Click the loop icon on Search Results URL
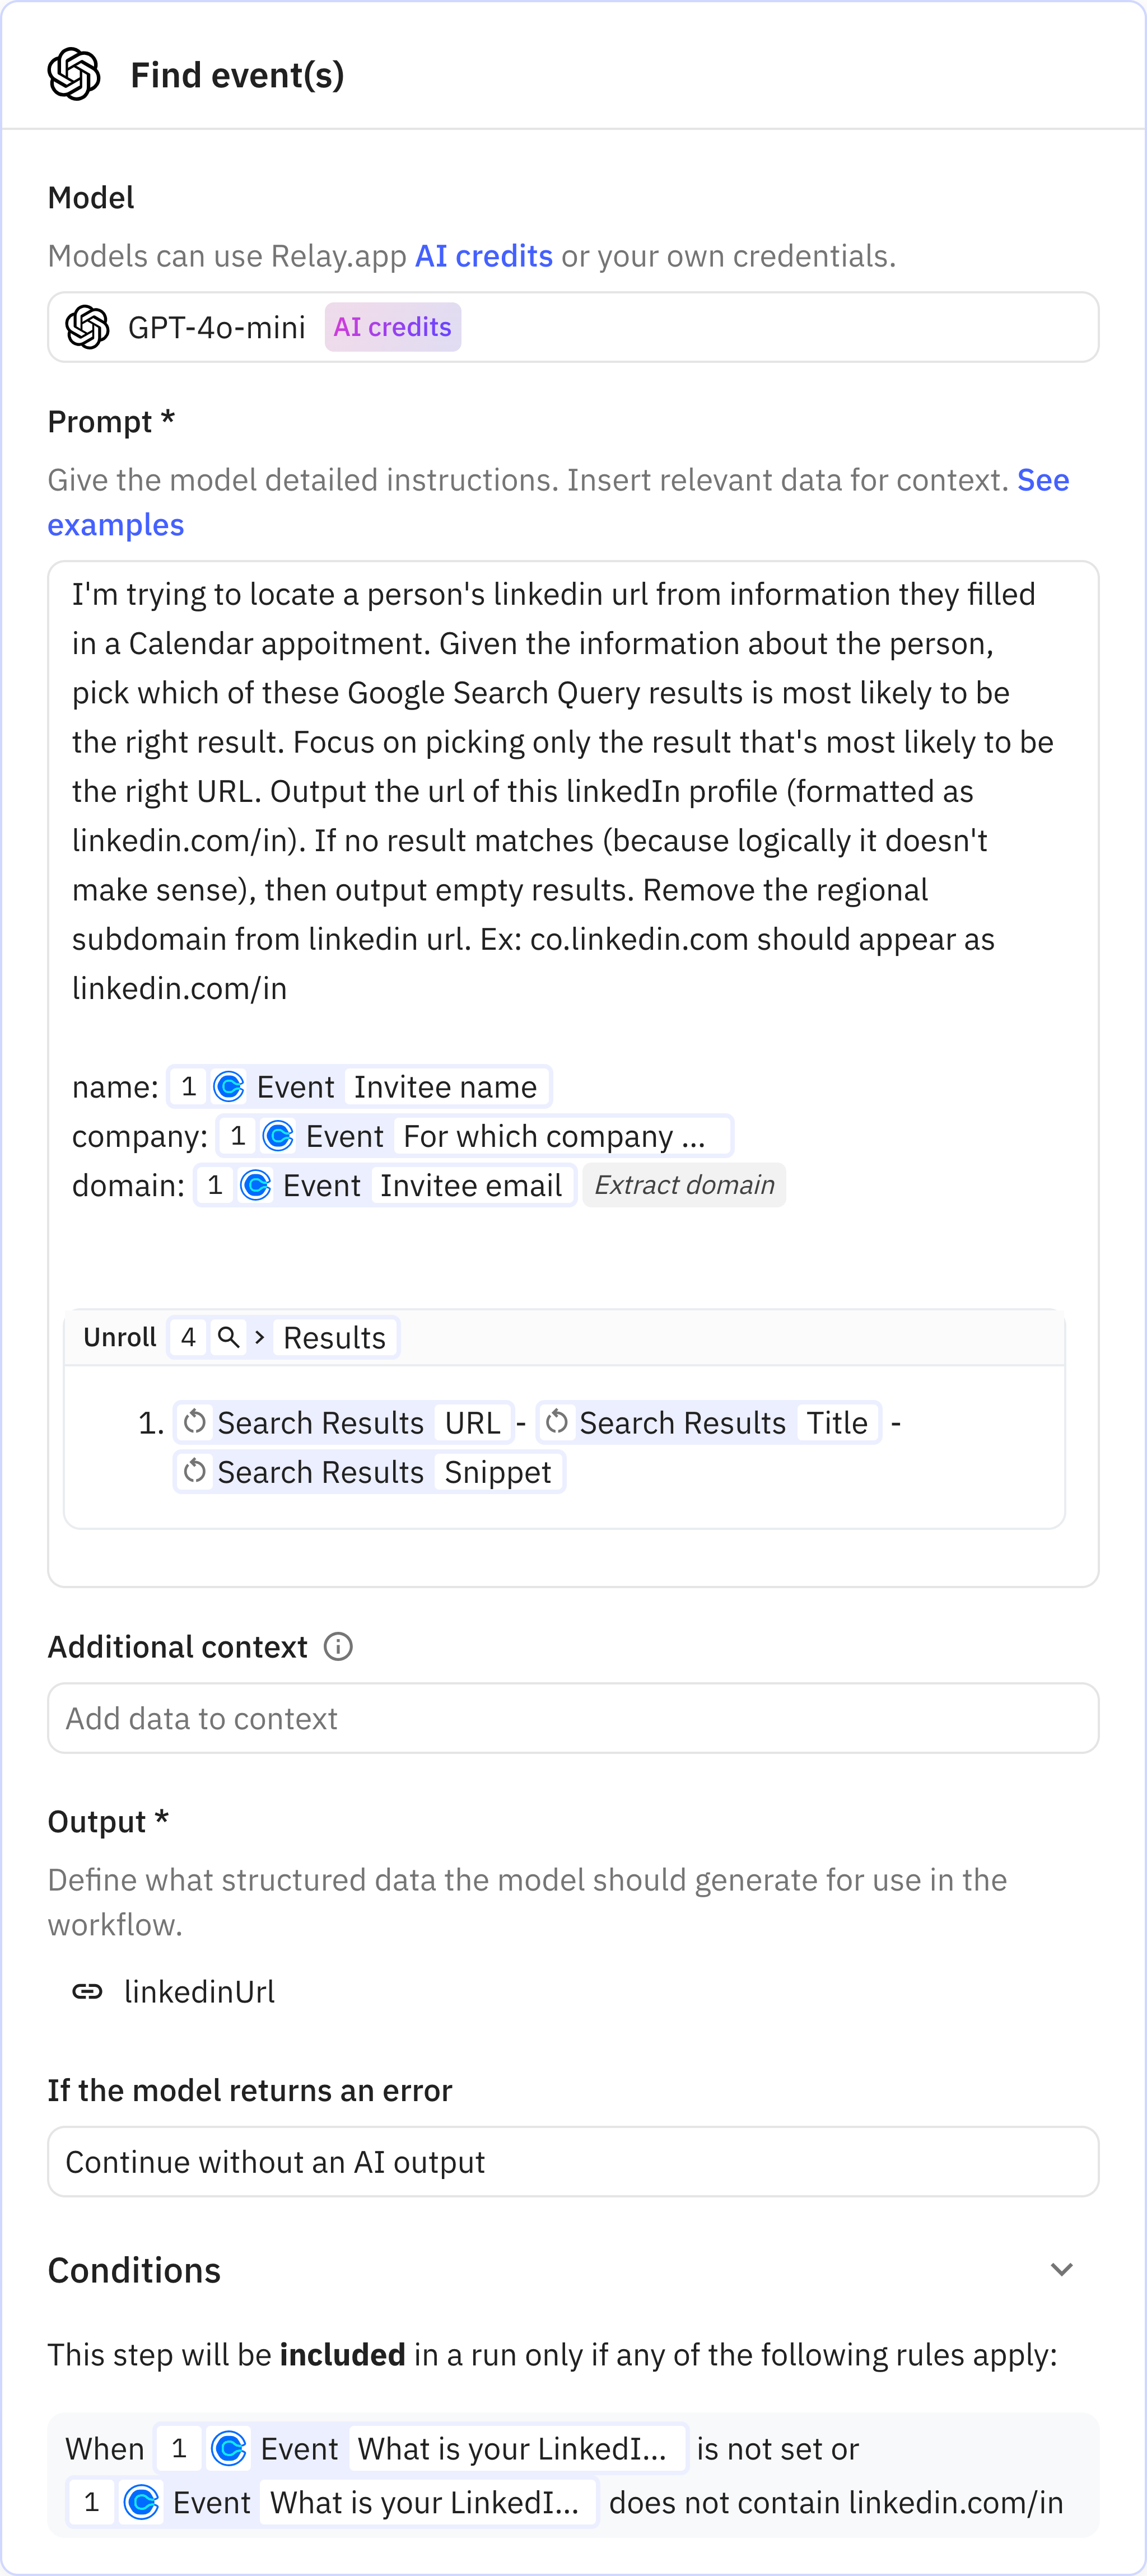This screenshot has height=2576, width=1147. tap(195, 1422)
